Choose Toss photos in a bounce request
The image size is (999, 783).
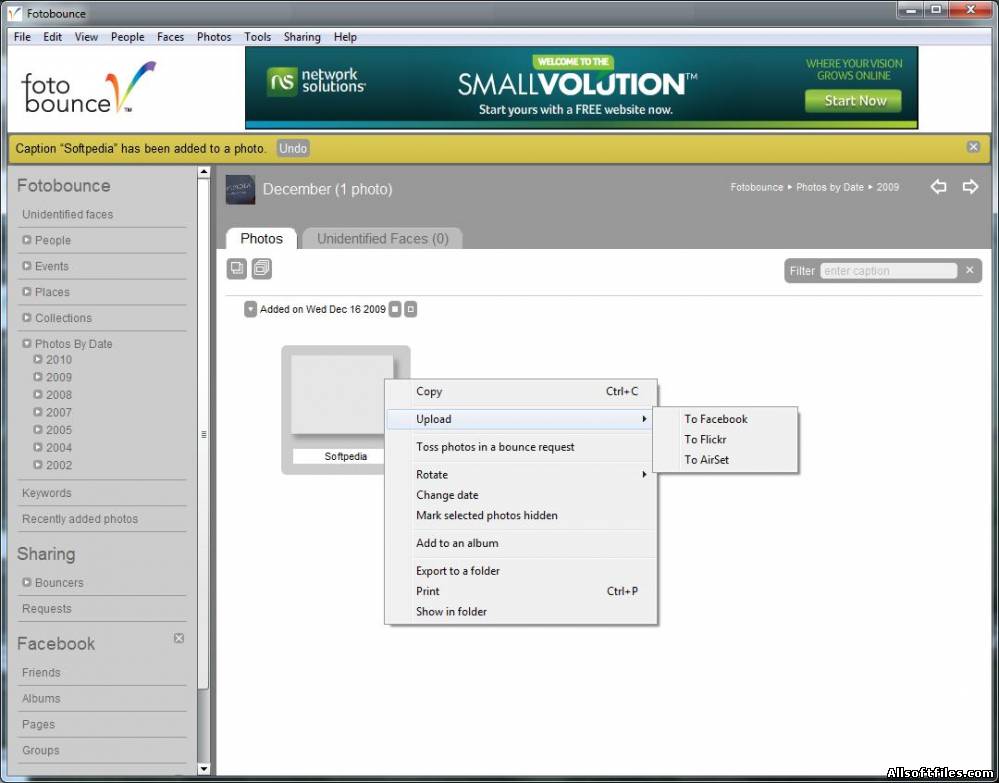(x=521, y=447)
